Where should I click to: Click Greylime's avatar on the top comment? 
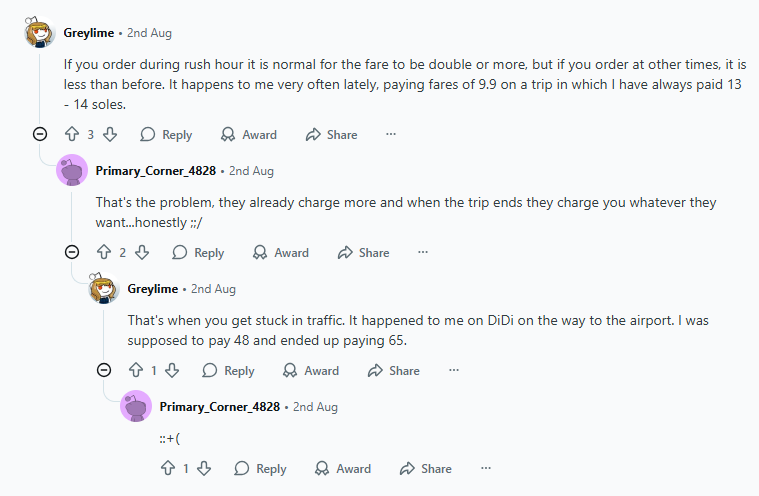pyautogui.click(x=40, y=33)
